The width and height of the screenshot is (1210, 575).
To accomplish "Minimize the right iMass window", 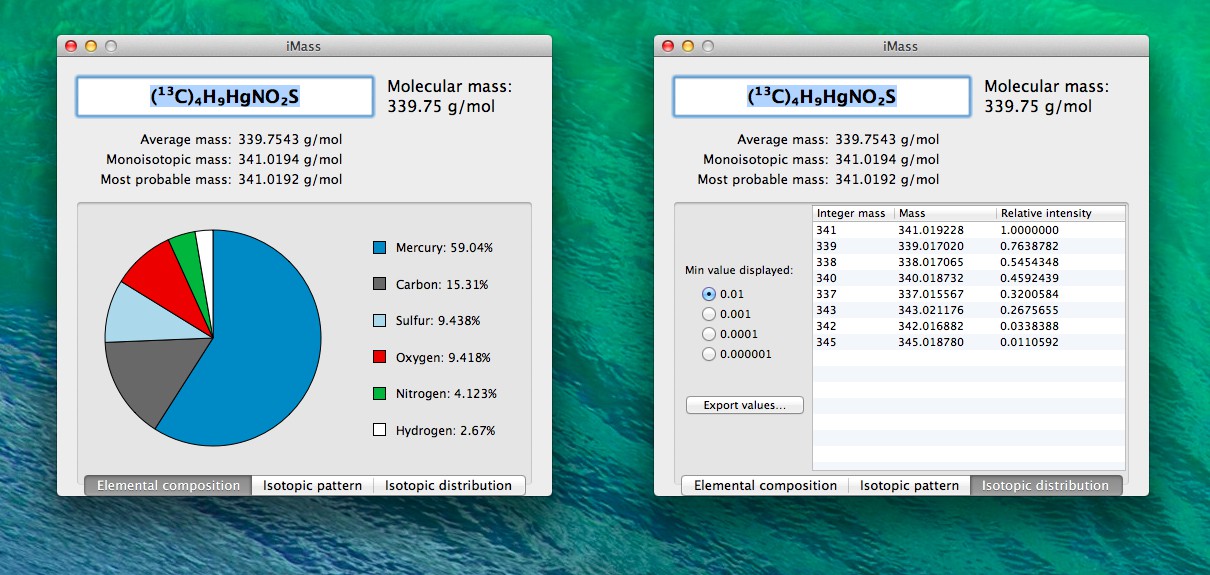I will (x=688, y=46).
